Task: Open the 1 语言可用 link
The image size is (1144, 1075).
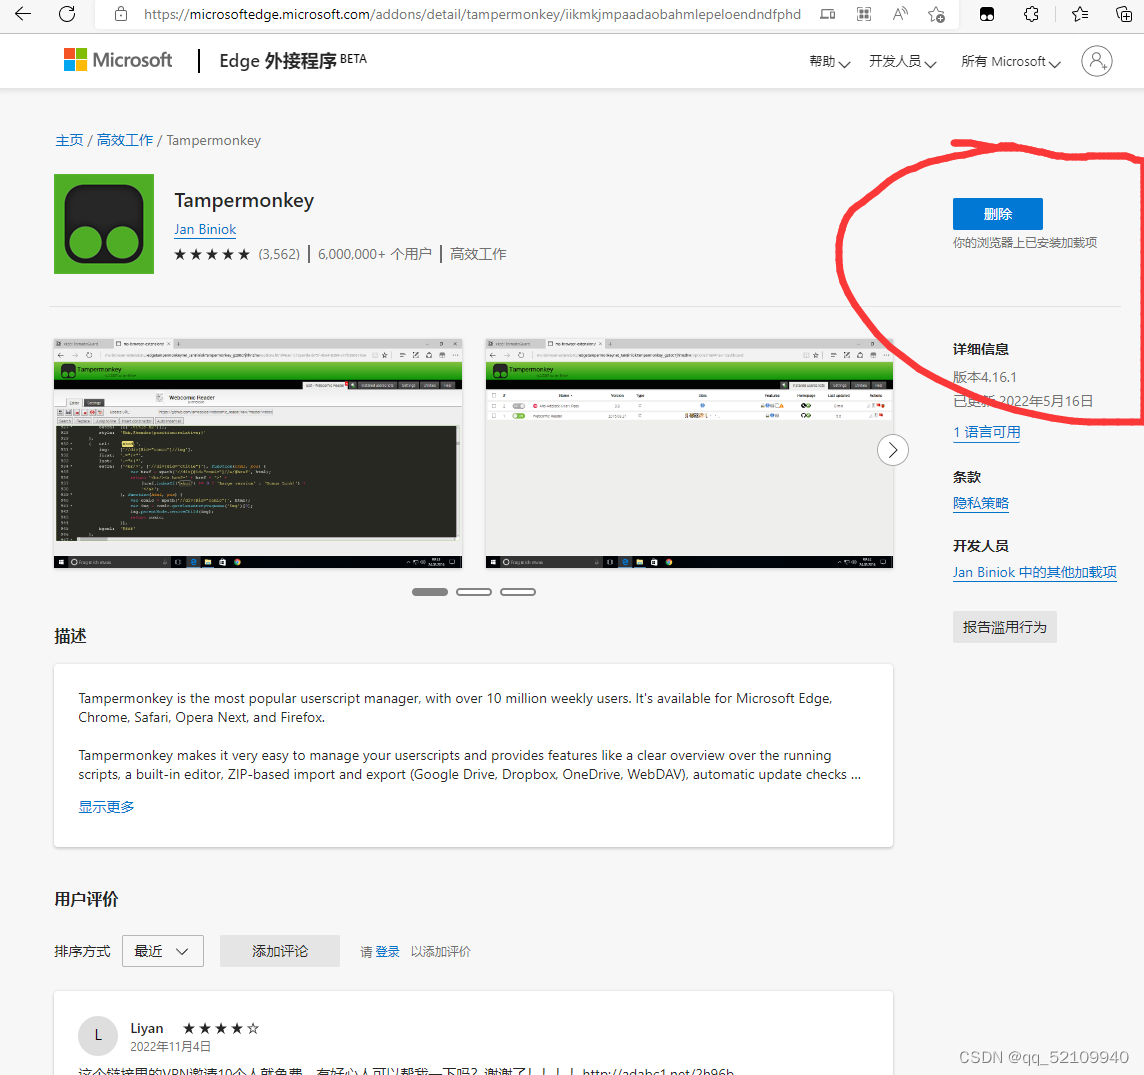Action: (986, 432)
